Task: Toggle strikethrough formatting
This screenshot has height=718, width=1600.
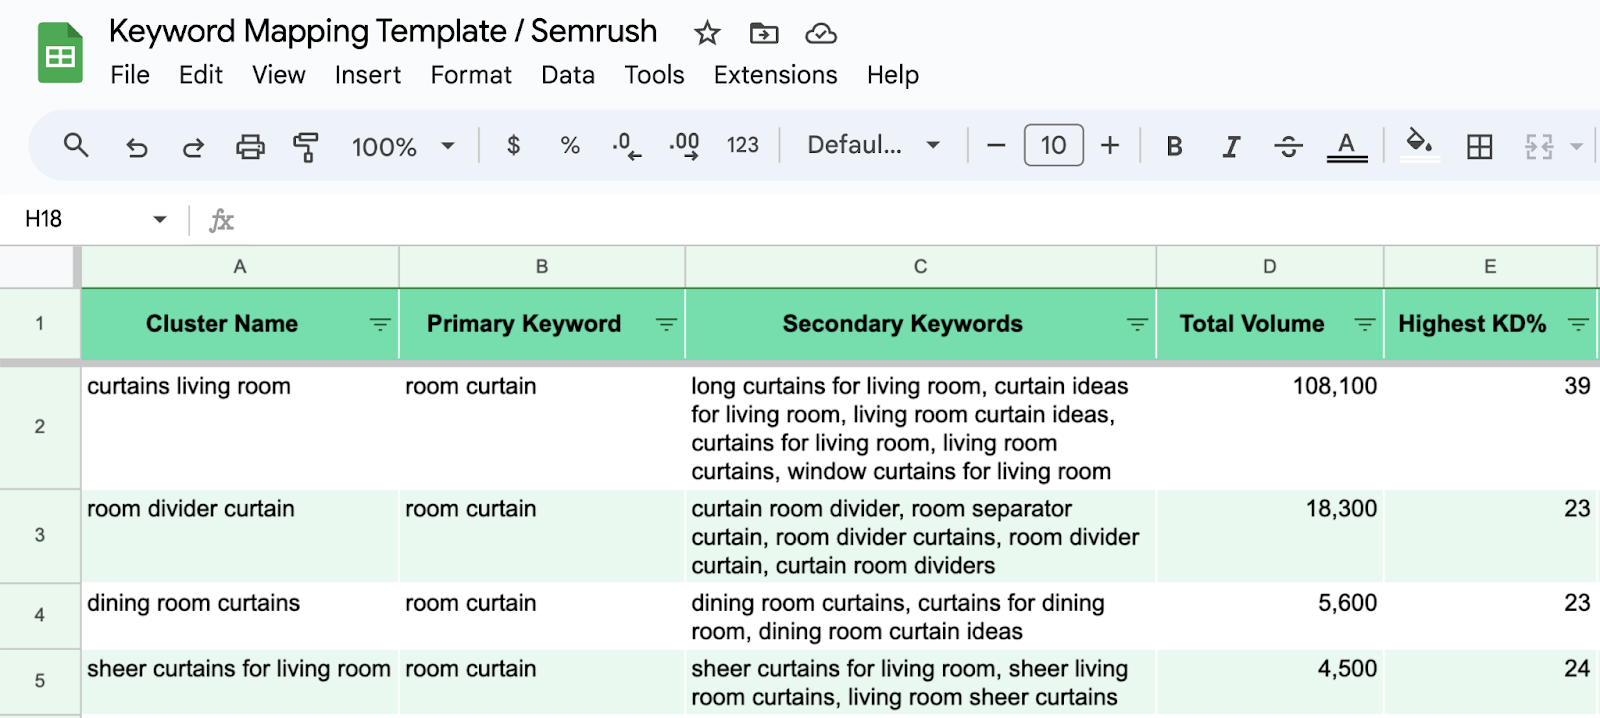Action: tap(1288, 147)
